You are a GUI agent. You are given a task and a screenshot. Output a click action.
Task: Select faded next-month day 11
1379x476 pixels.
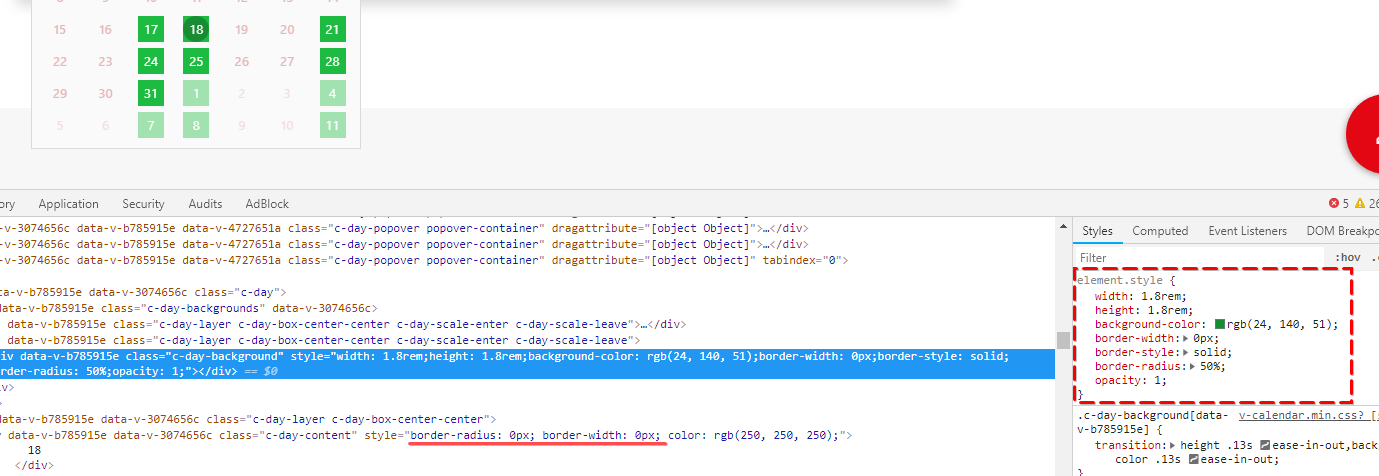(332, 126)
